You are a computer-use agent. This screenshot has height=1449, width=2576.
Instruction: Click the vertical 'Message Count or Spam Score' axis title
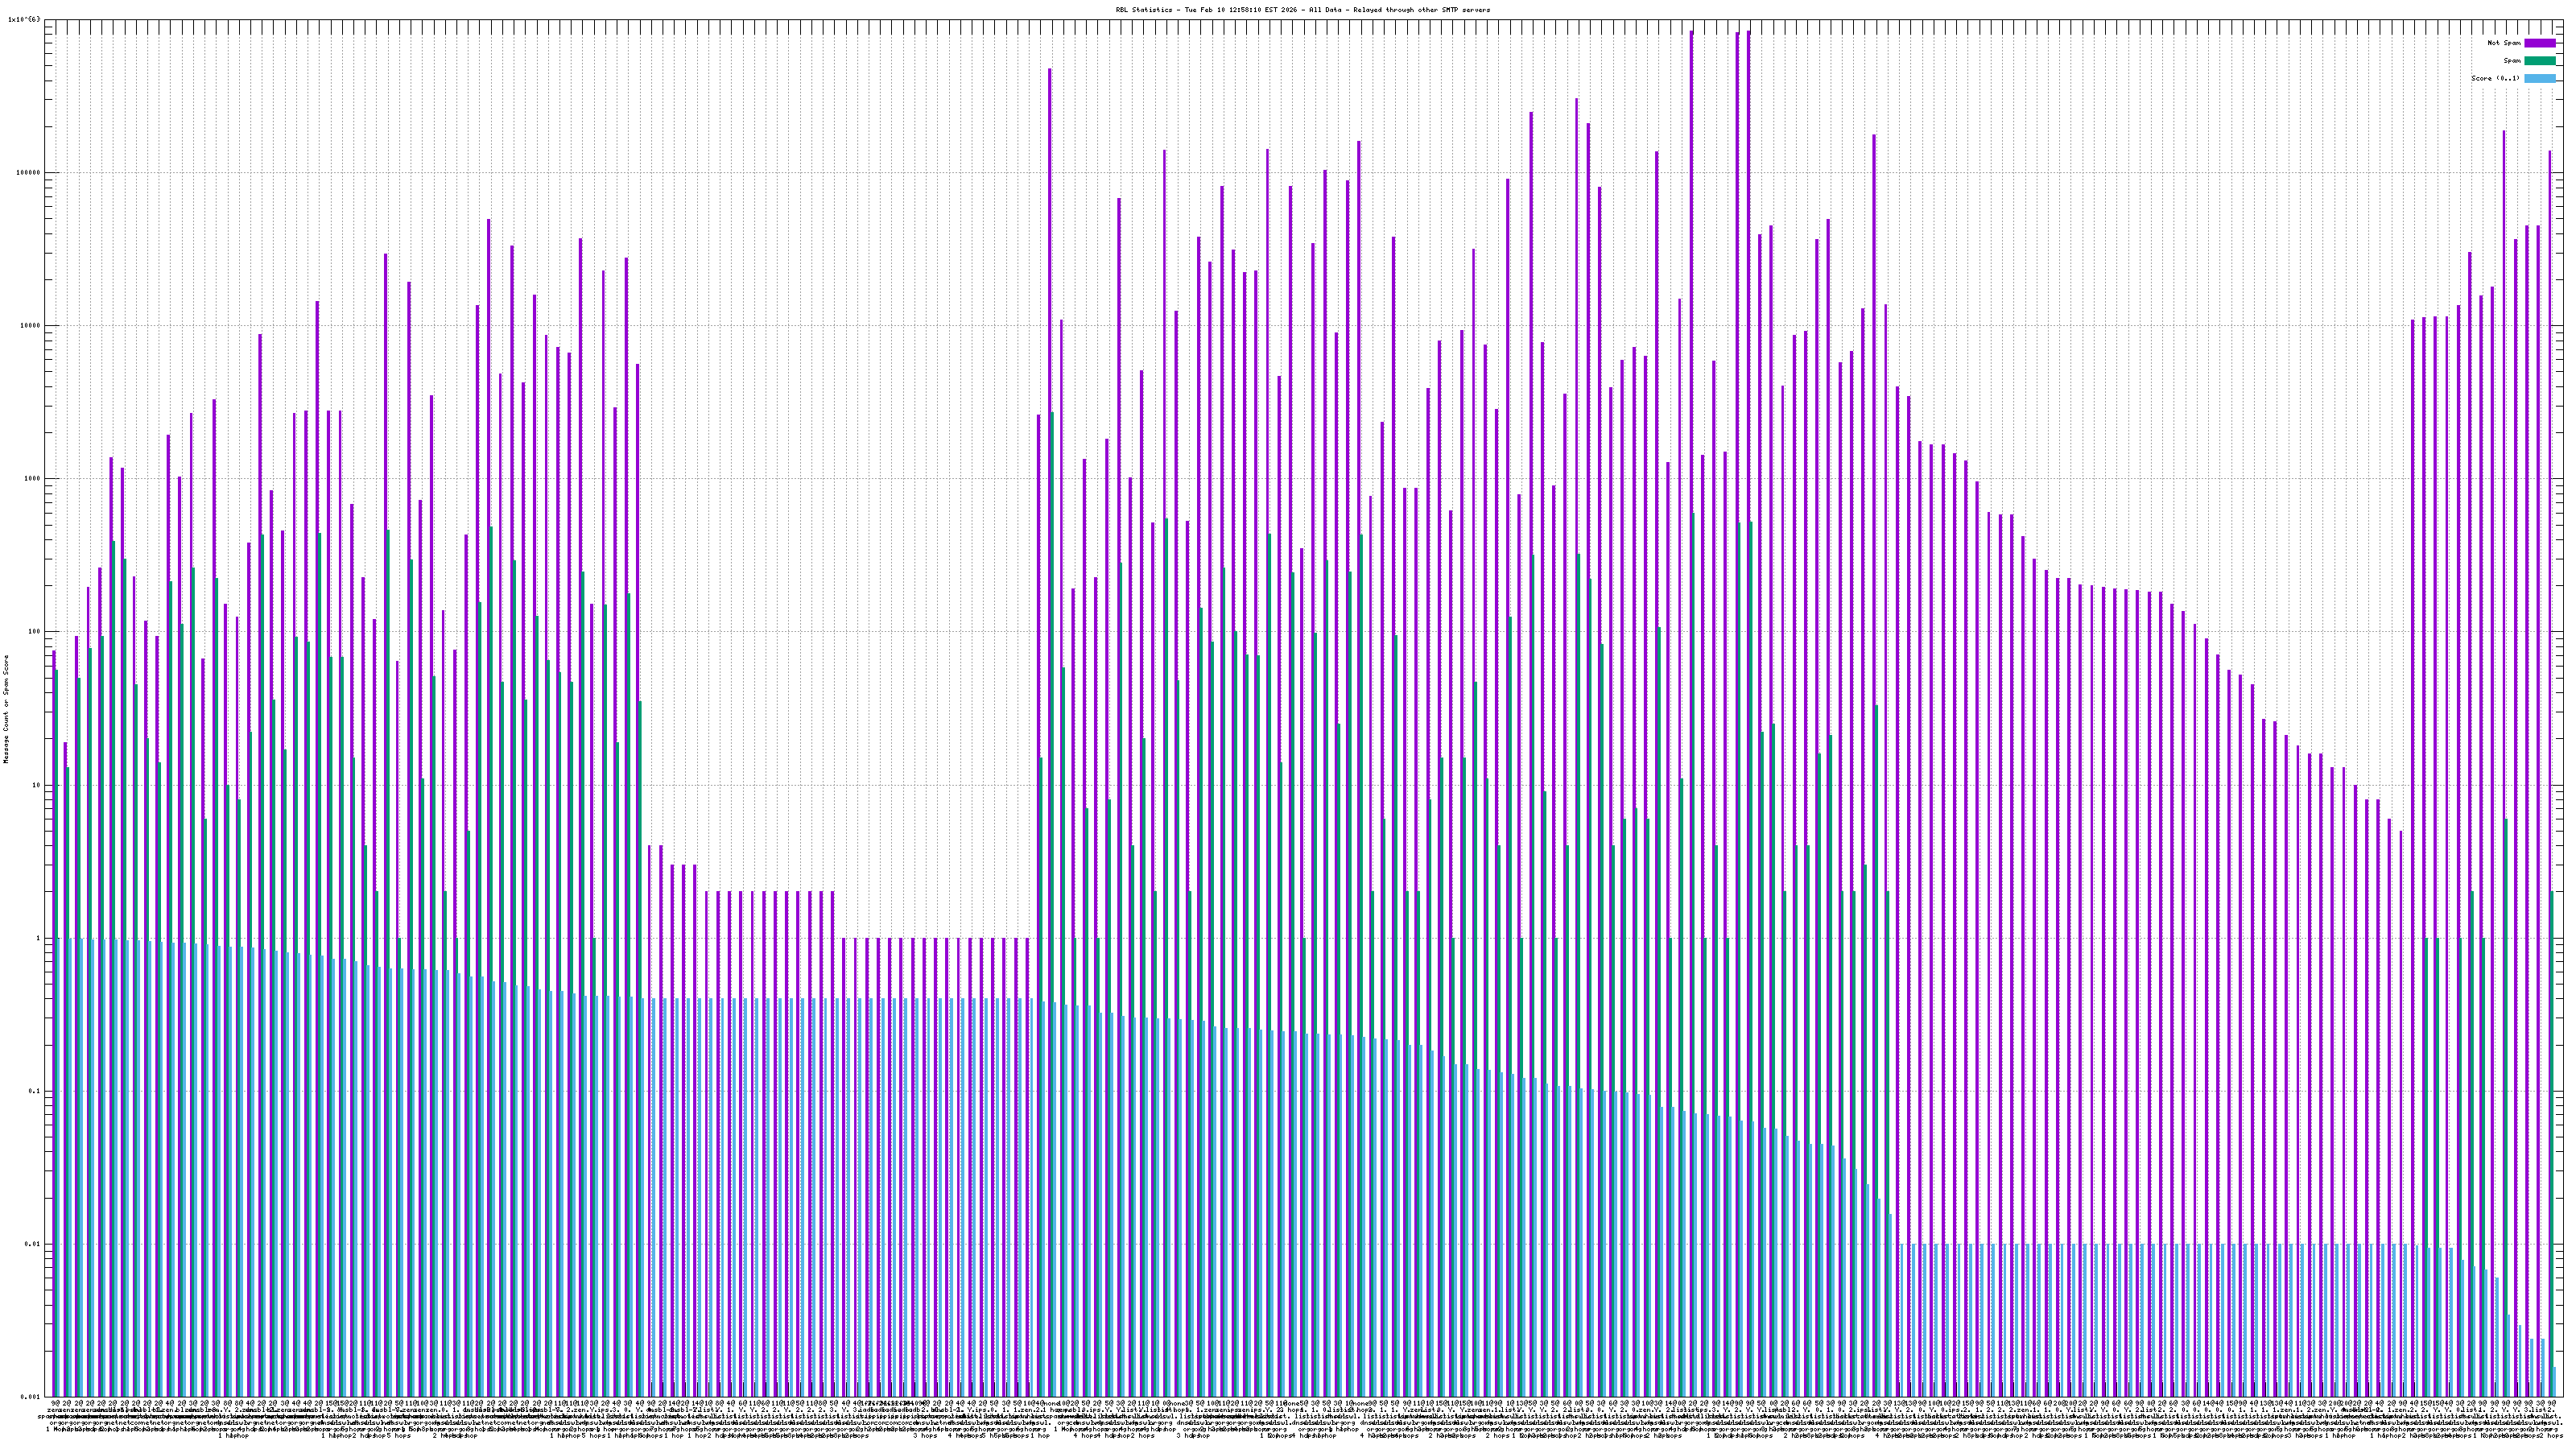(6, 709)
